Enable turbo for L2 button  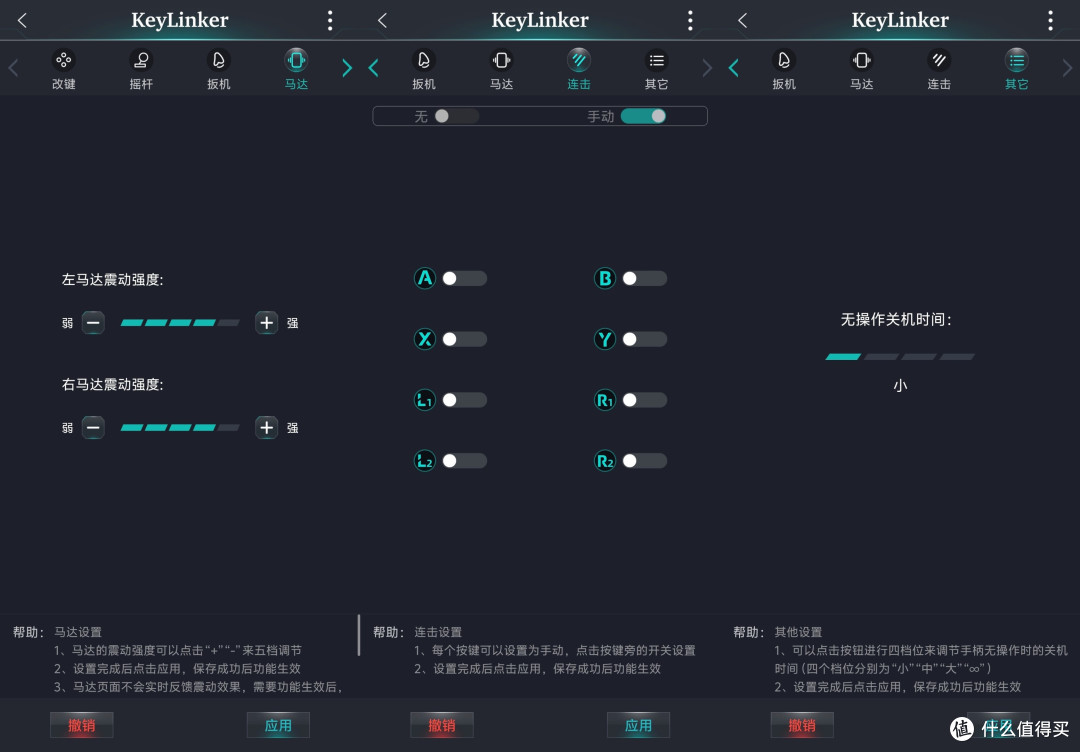(x=464, y=461)
